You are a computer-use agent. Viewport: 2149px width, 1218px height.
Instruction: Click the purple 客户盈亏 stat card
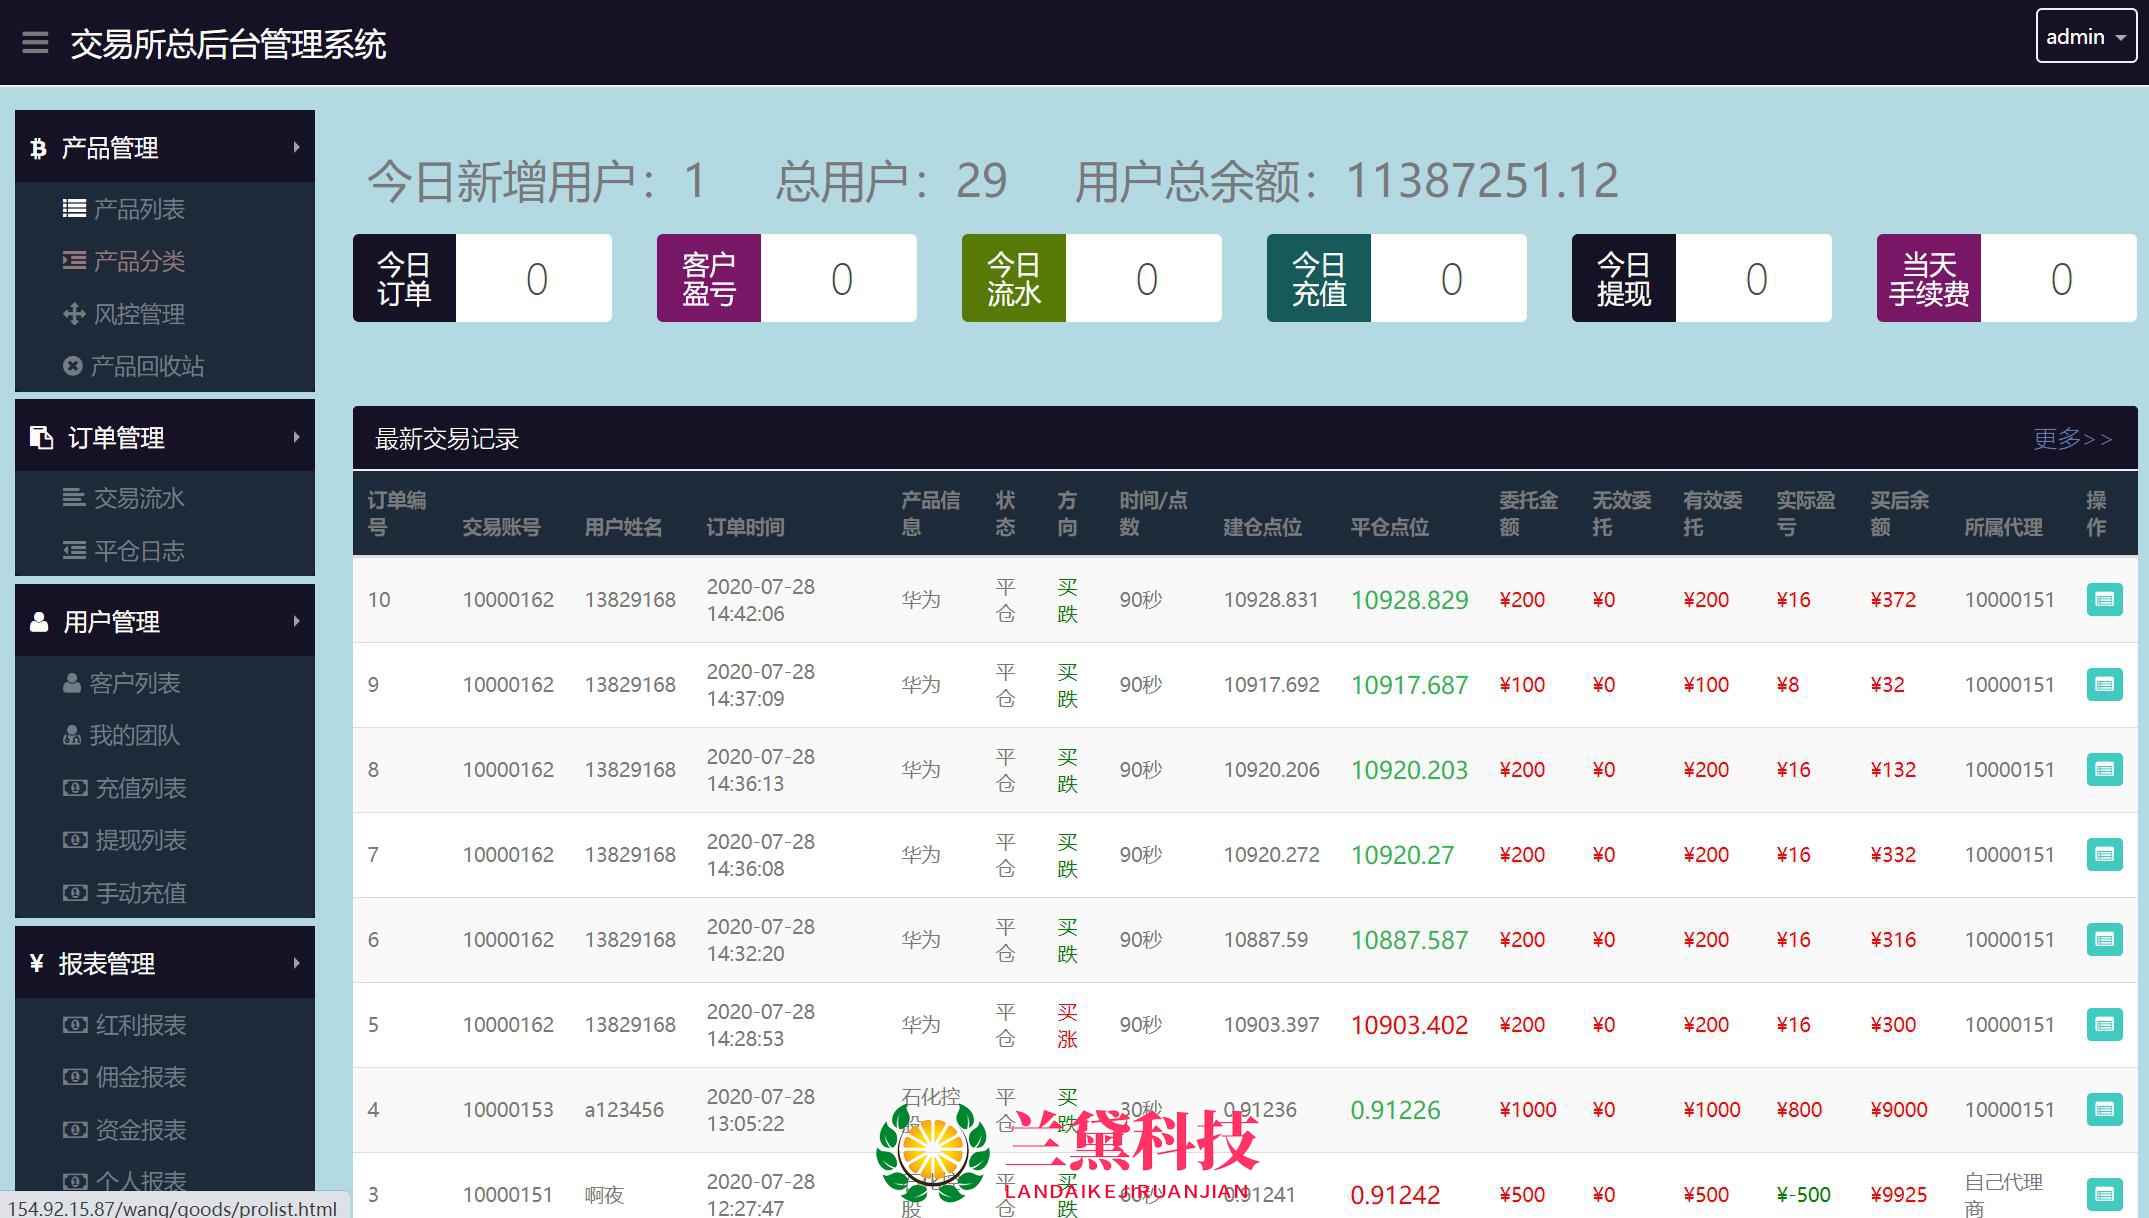(x=786, y=278)
